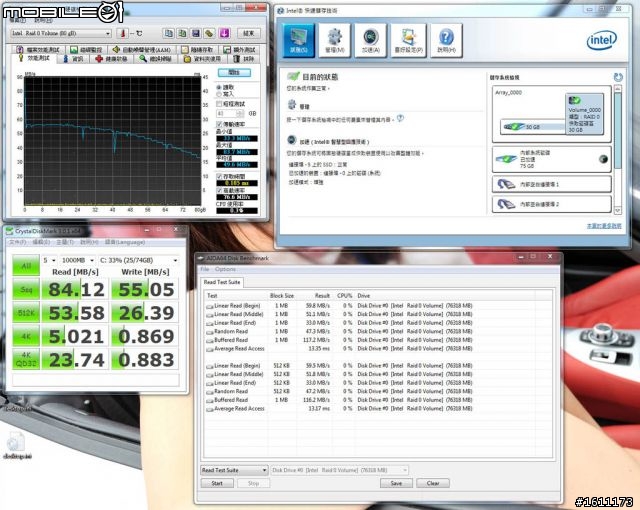Click the Start button in AIDA64 Disk Benchmark

click(x=217, y=483)
